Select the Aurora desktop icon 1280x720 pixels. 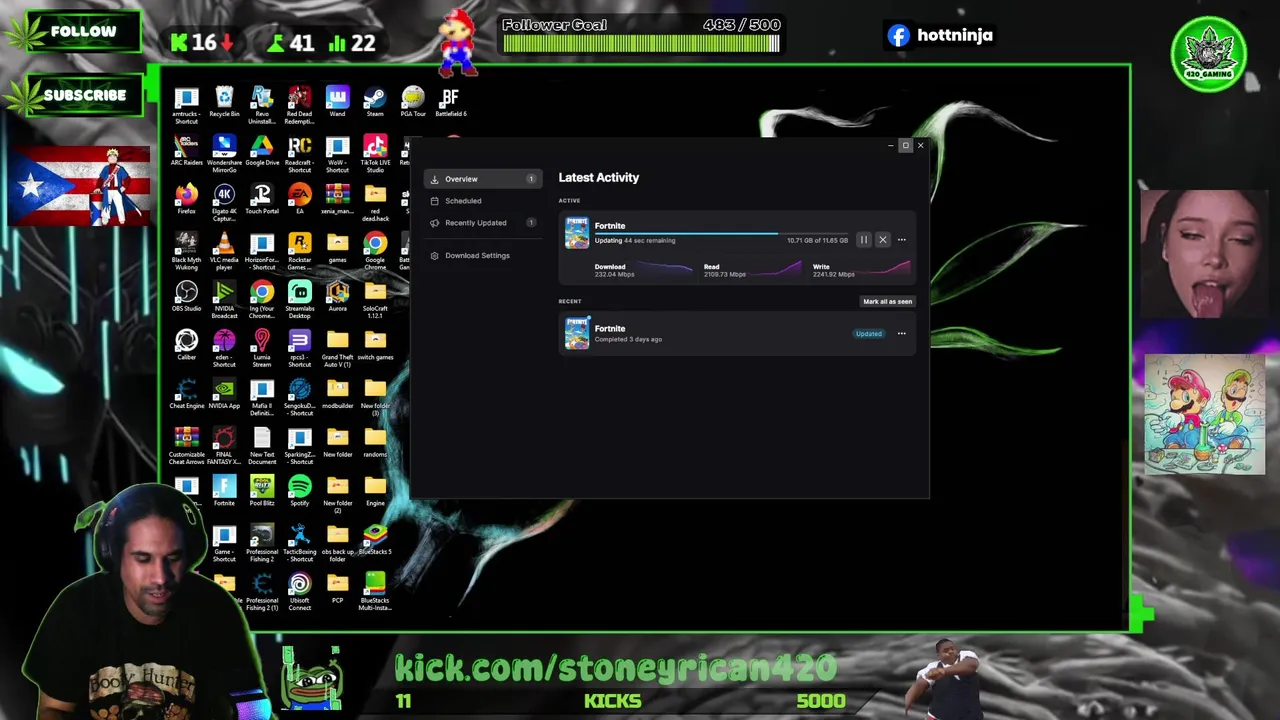(337, 296)
